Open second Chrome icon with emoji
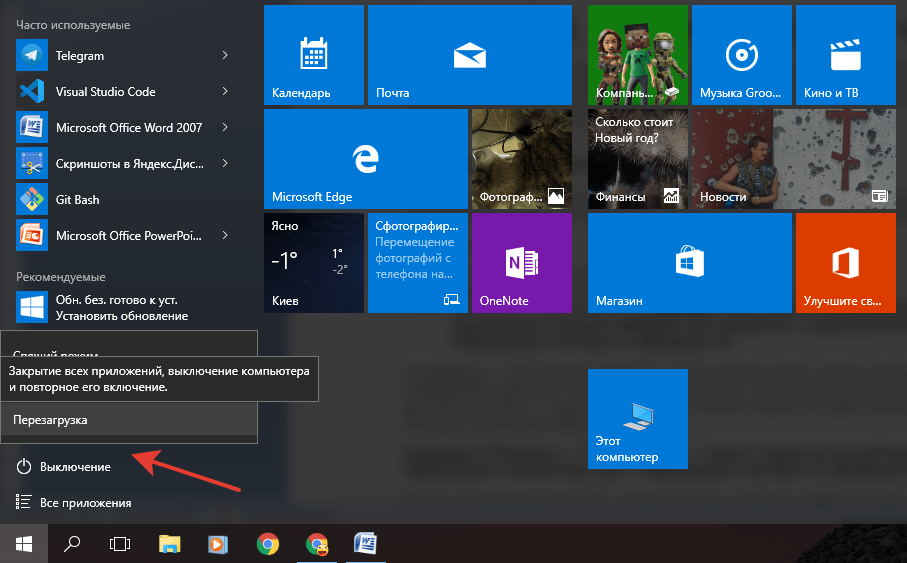907x563 pixels. tap(316, 544)
